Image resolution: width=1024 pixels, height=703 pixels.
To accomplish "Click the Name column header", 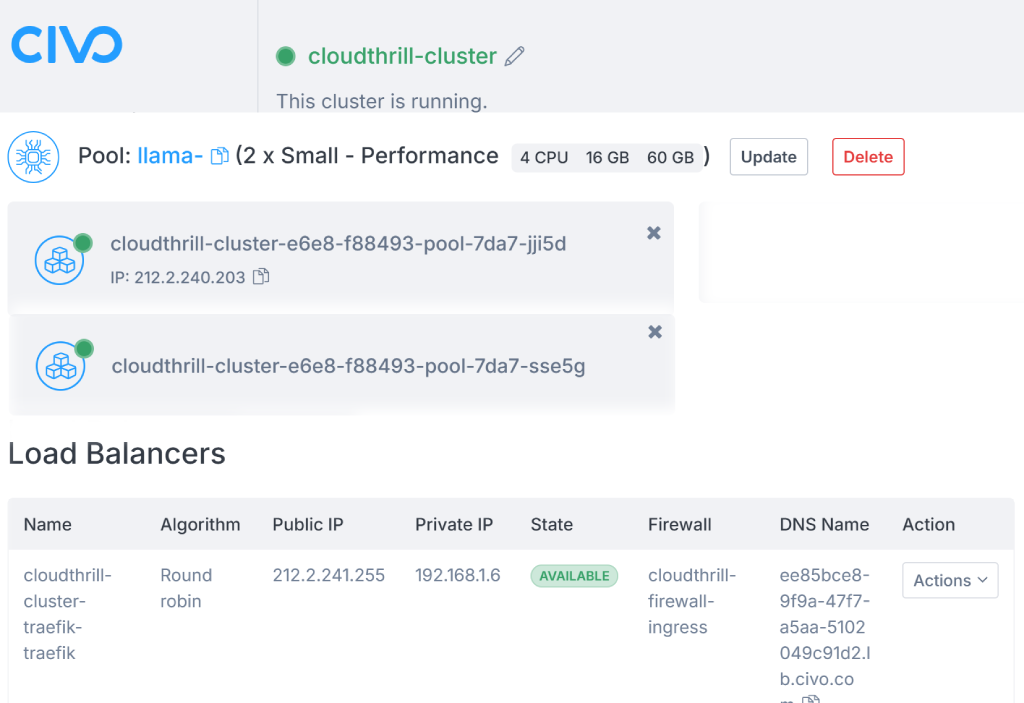I will 48,525.
